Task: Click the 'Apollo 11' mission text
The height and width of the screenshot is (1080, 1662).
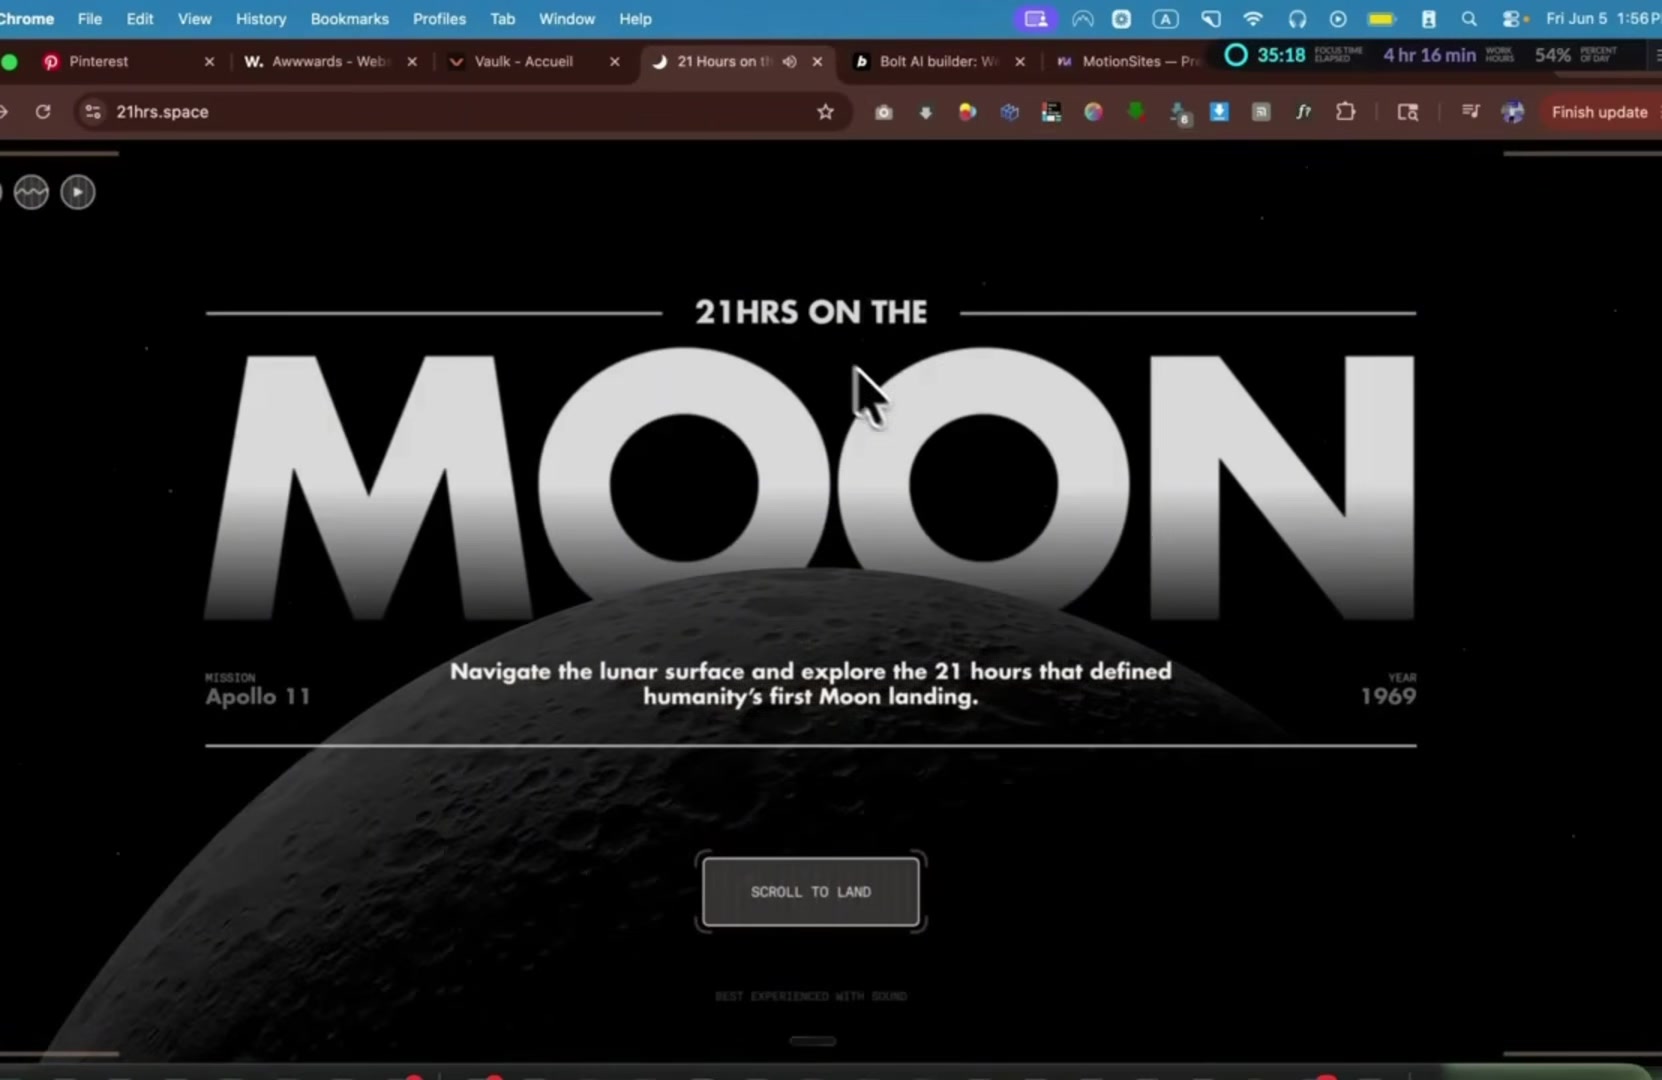Action: tap(257, 697)
